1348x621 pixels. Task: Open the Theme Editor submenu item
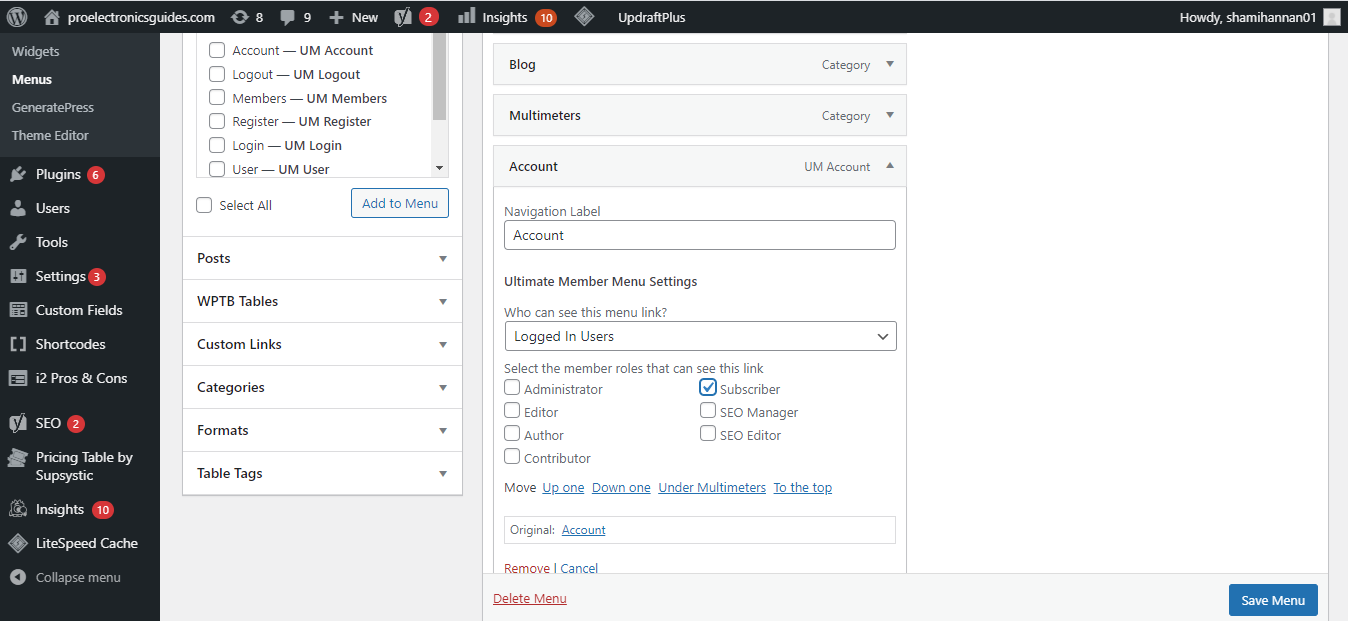pos(50,135)
